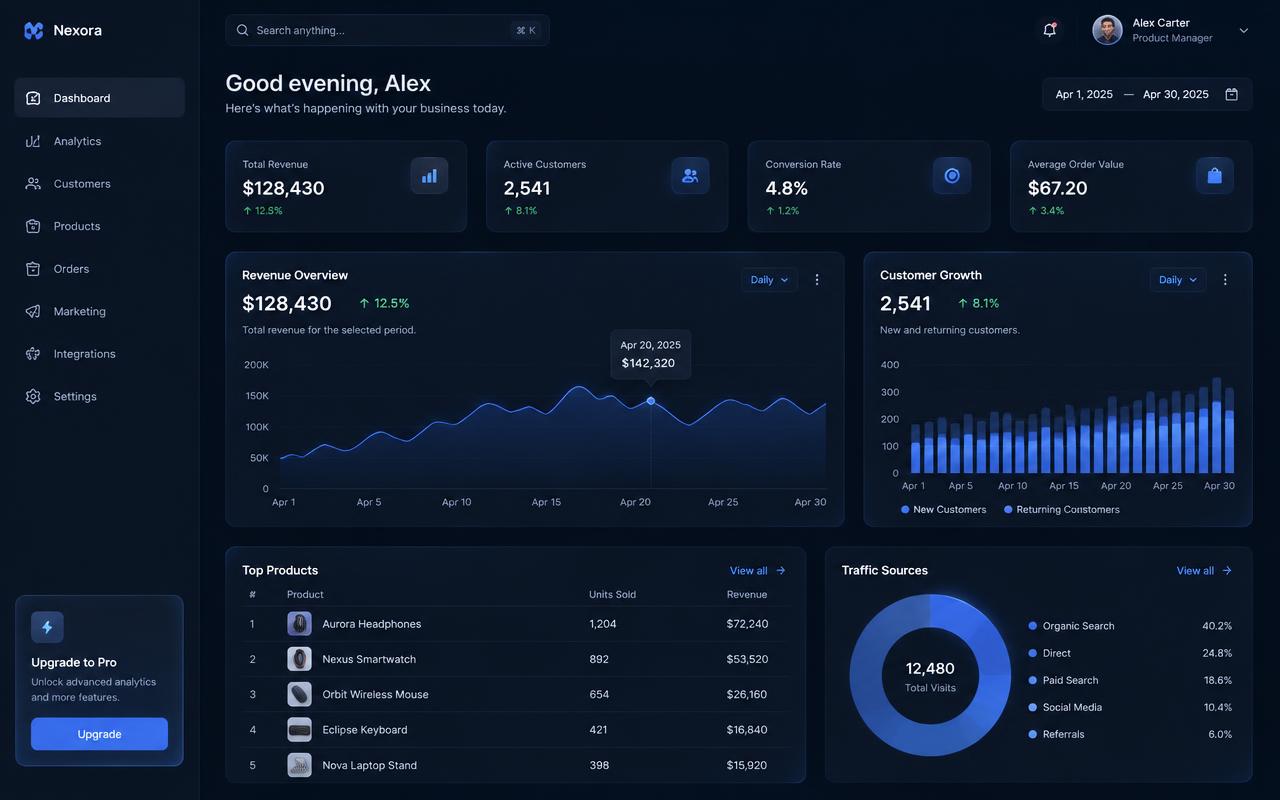This screenshot has width=1280, height=800.
Task: Click the search magnifier icon
Action: [x=242, y=30]
